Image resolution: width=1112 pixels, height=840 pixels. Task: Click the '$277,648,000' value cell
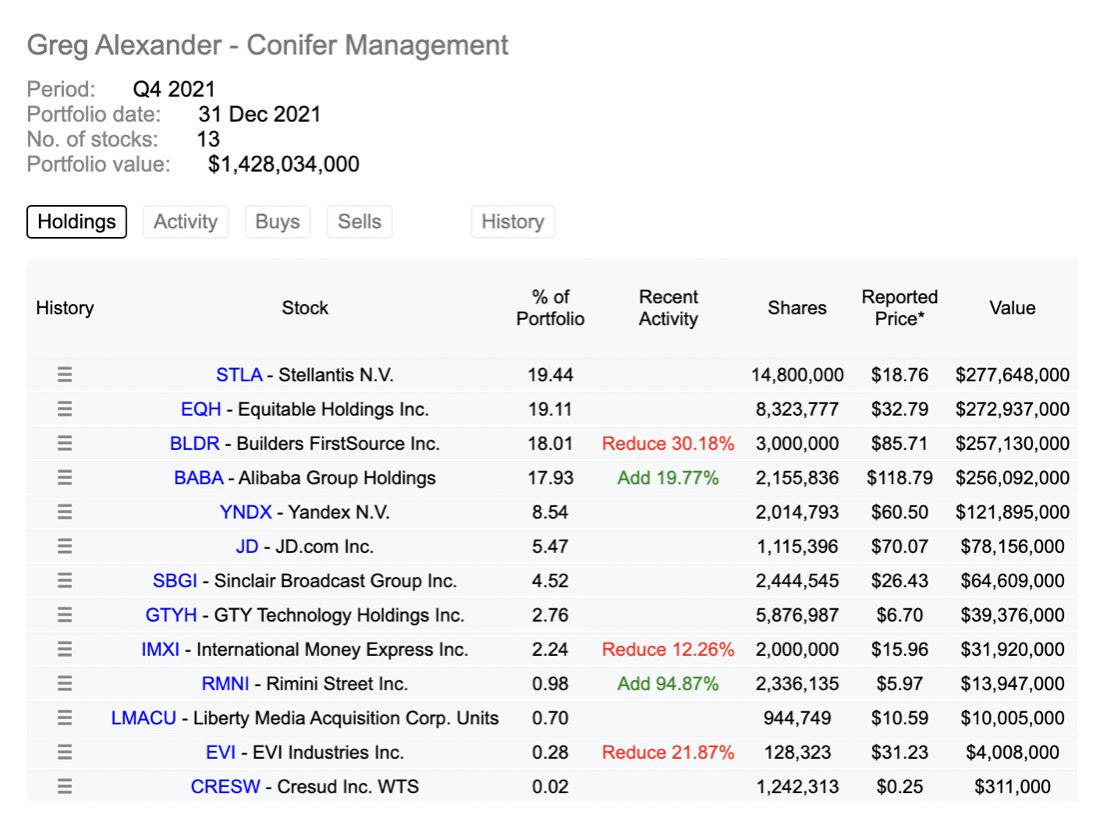(x=1012, y=375)
